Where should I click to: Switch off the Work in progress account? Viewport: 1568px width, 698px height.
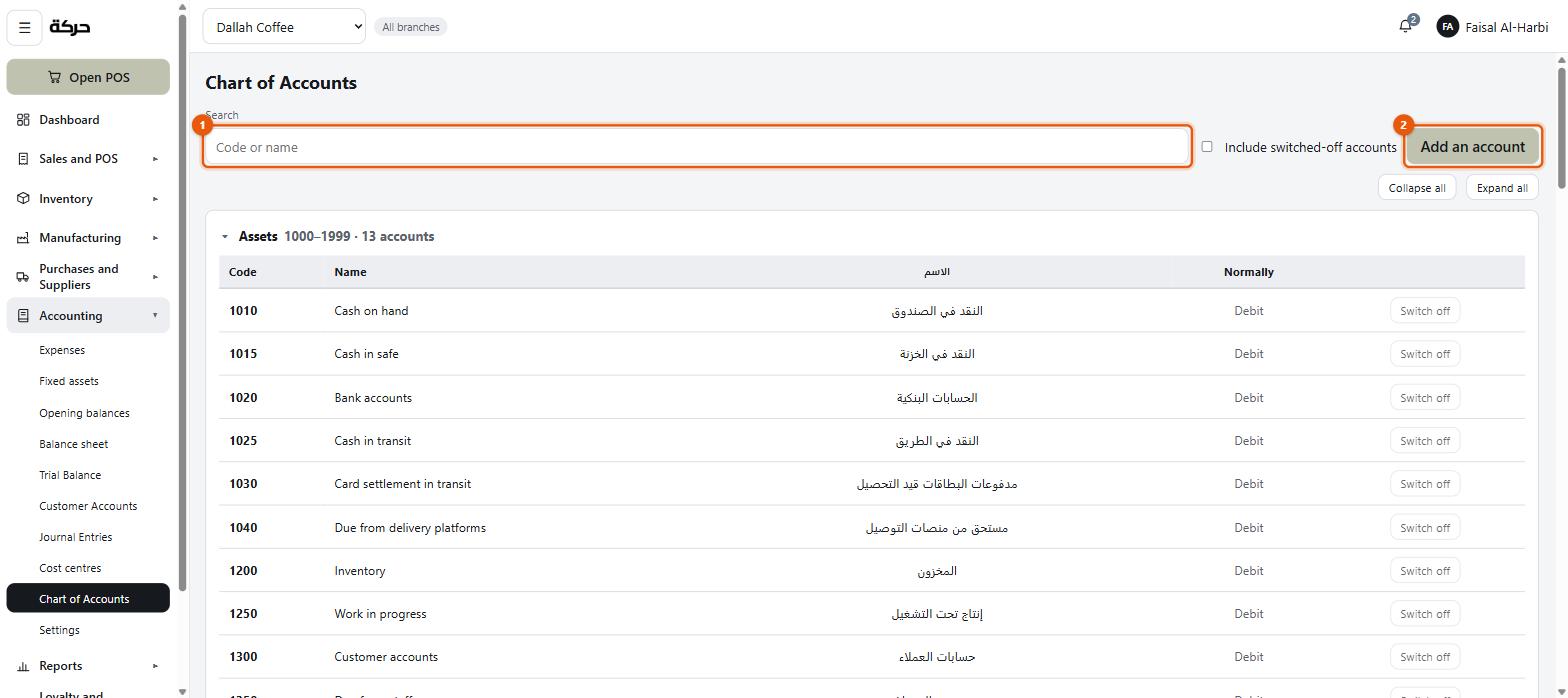(x=1424, y=614)
